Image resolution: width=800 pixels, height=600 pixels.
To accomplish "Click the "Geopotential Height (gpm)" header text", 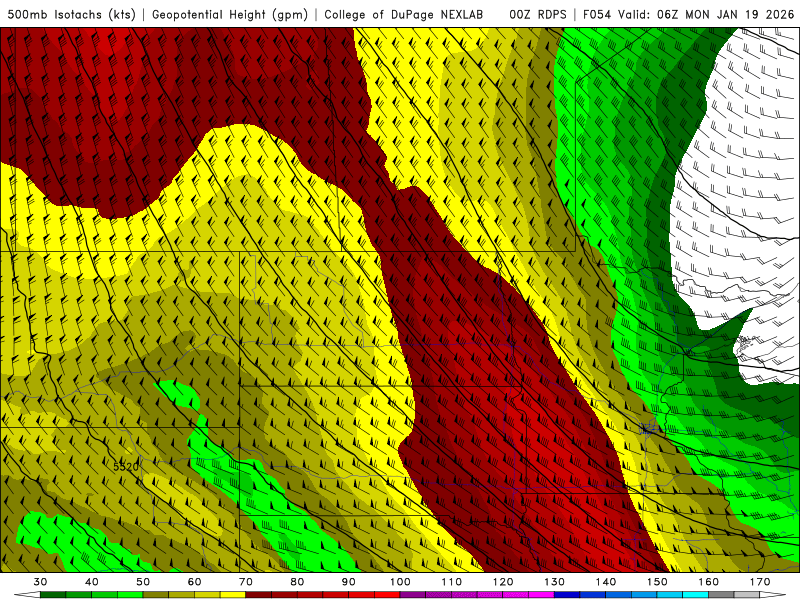I will click(230, 14).
